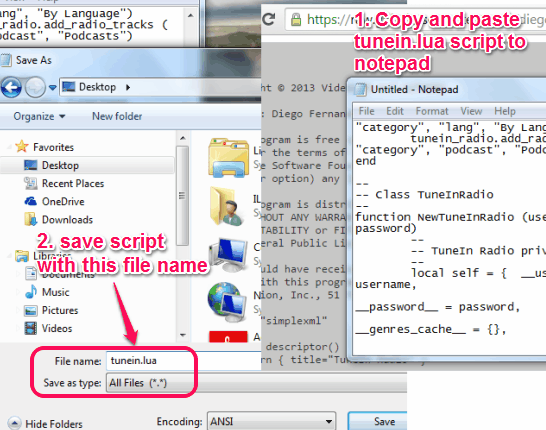Click the Desktop breadcrumb in address bar
Screen dimensions: 546x430
[x=97, y=87]
